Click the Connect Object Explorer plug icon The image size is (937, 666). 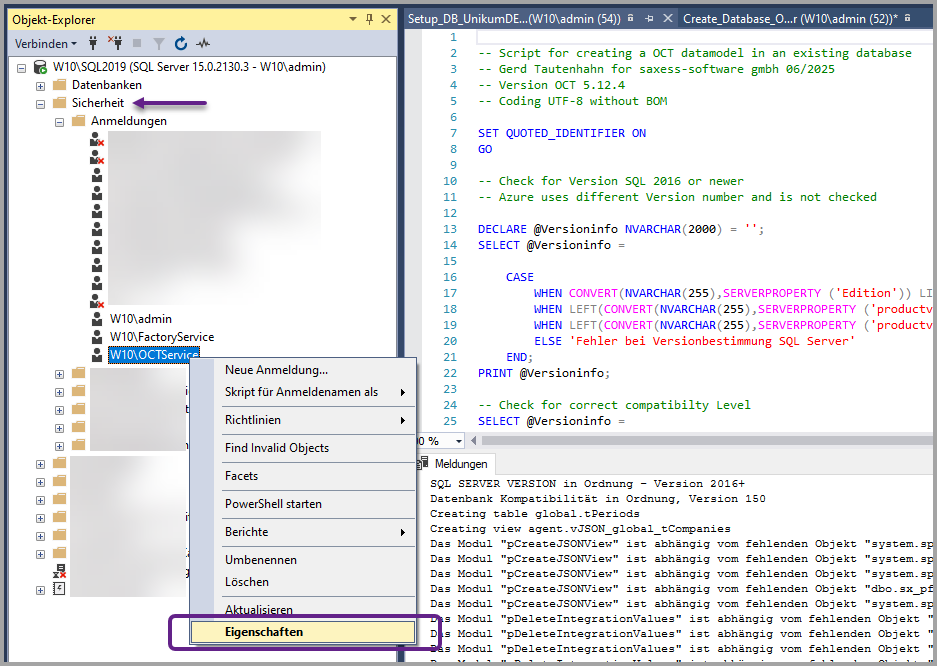[93, 44]
